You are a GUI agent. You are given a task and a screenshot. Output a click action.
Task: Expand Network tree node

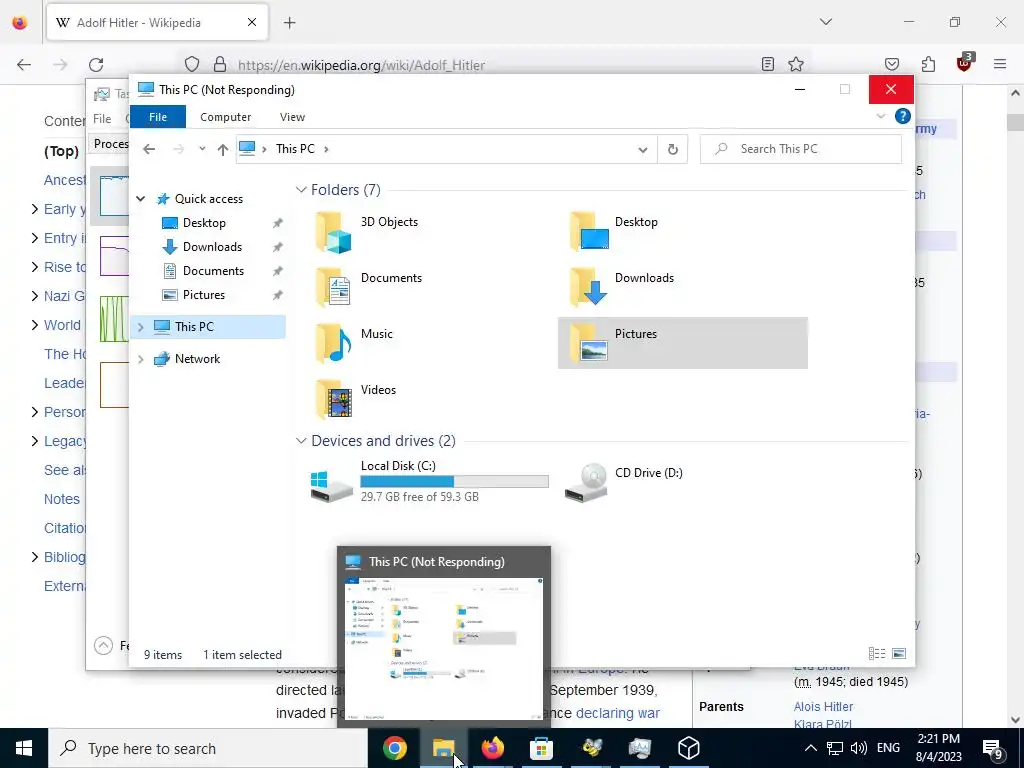pyautogui.click(x=140, y=359)
